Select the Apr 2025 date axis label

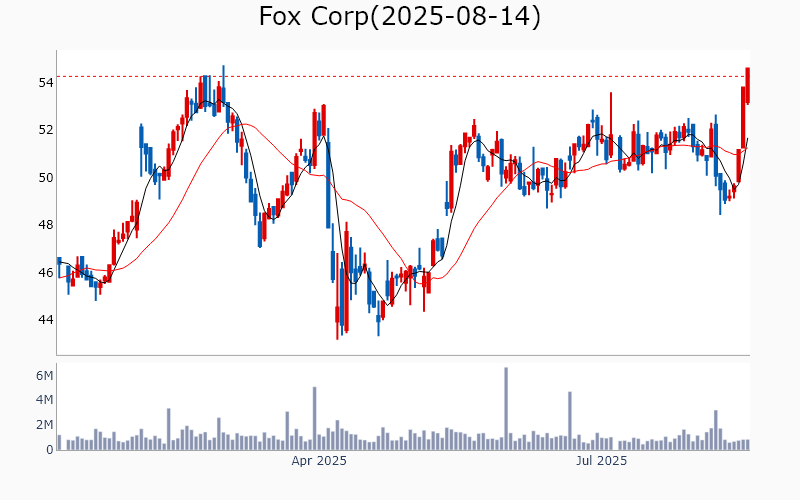coord(319,461)
